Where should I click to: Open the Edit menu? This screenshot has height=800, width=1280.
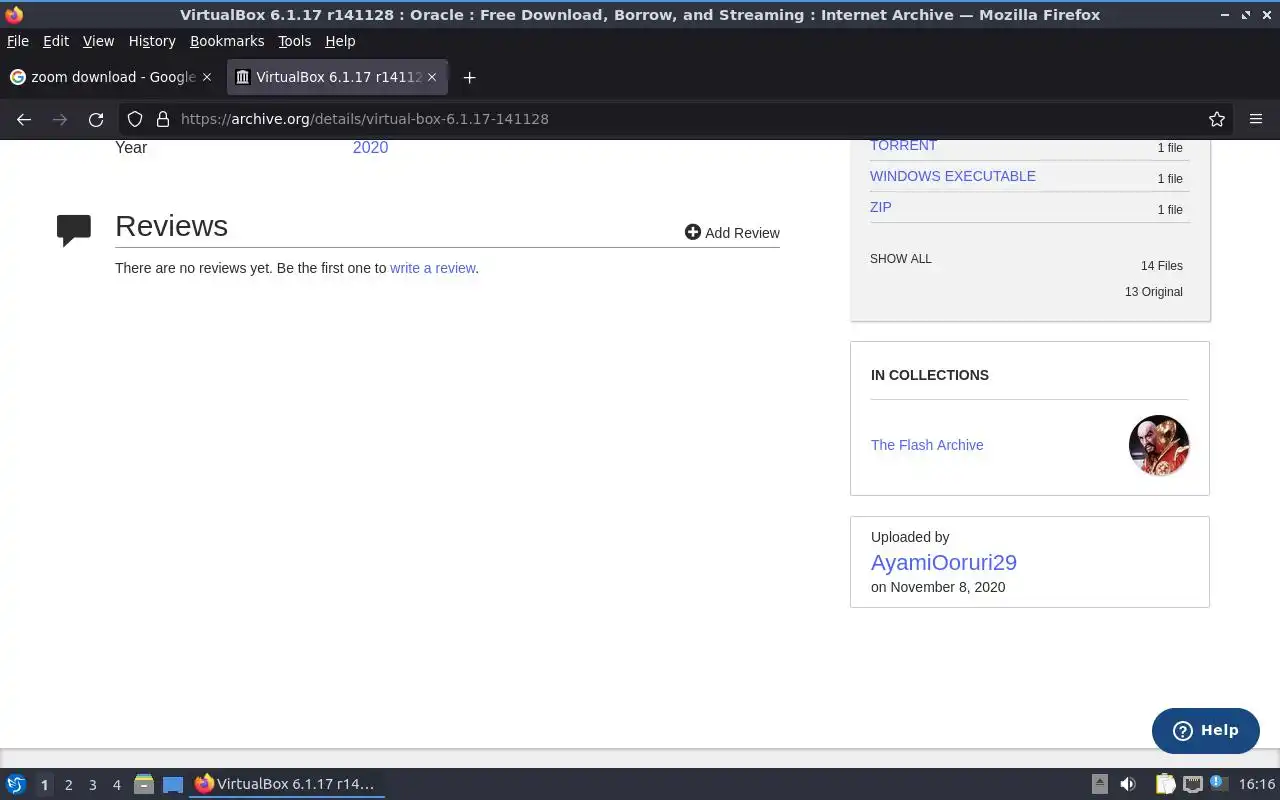point(56,41)
